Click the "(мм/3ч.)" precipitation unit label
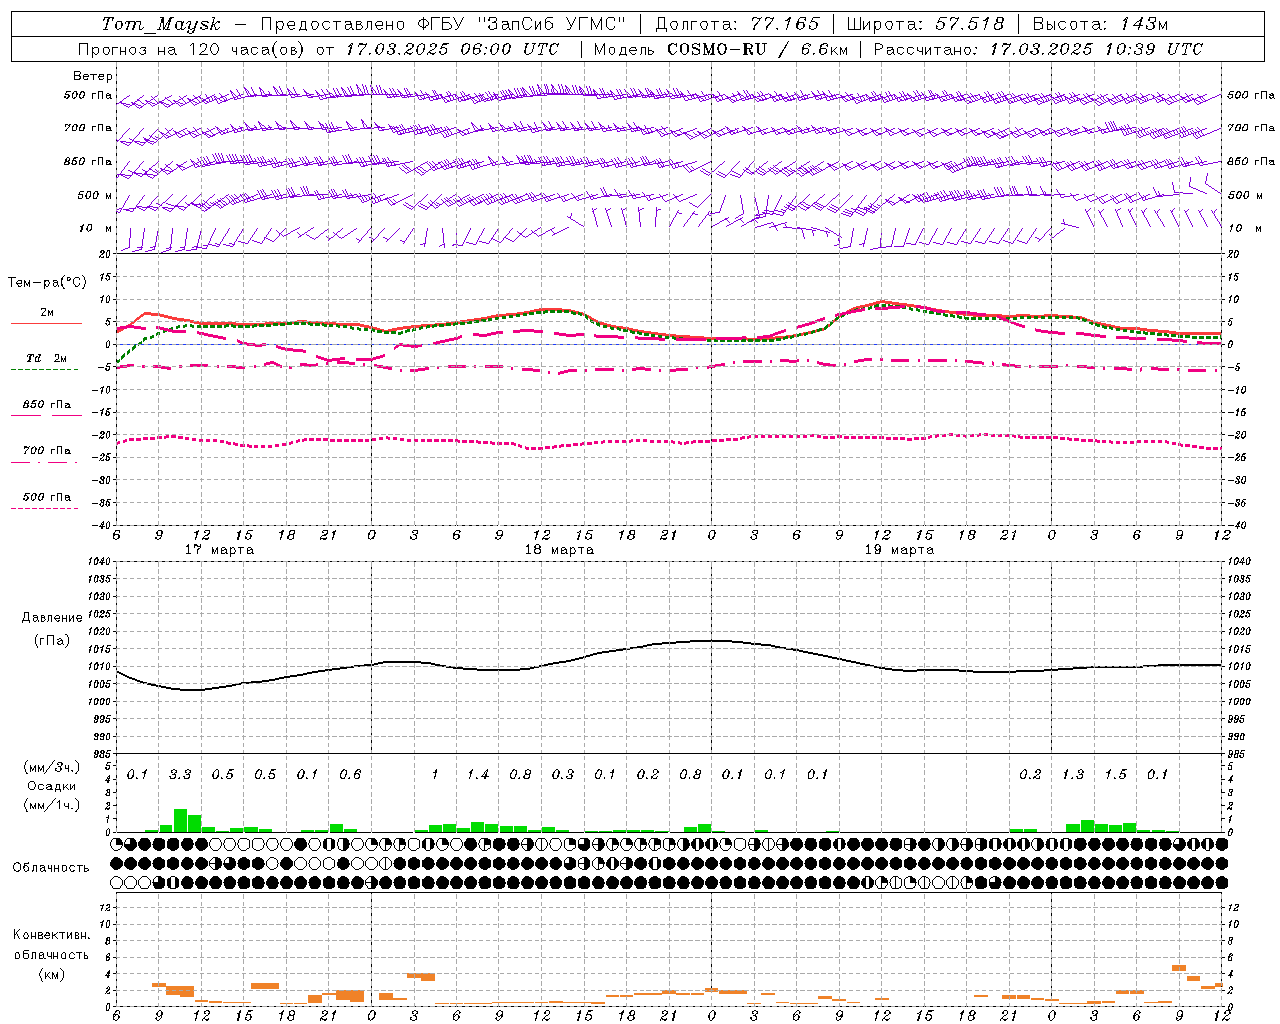This screenshot has width=1280, height=1024. (52, 767)
